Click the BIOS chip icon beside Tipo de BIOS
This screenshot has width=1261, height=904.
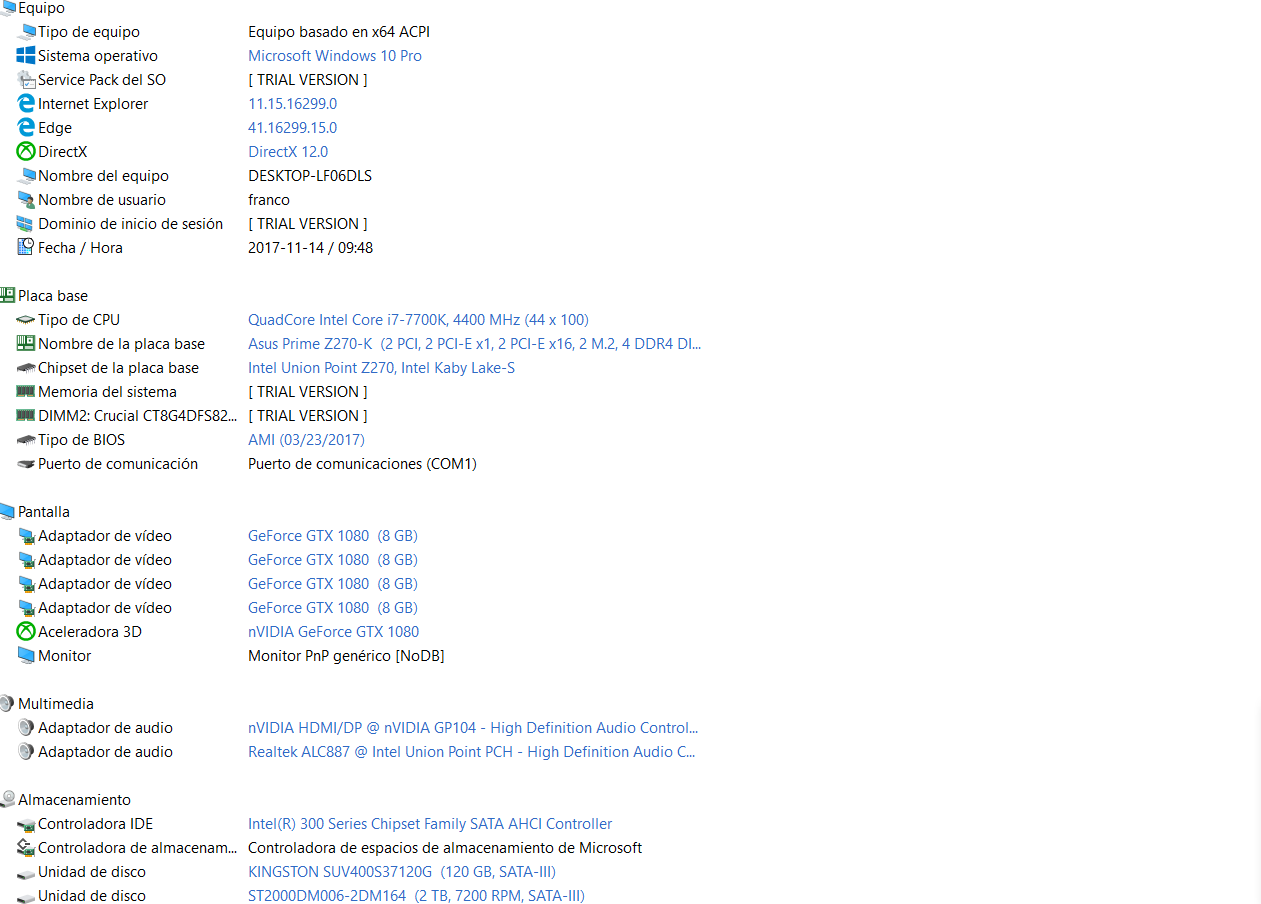pos(26,440)
